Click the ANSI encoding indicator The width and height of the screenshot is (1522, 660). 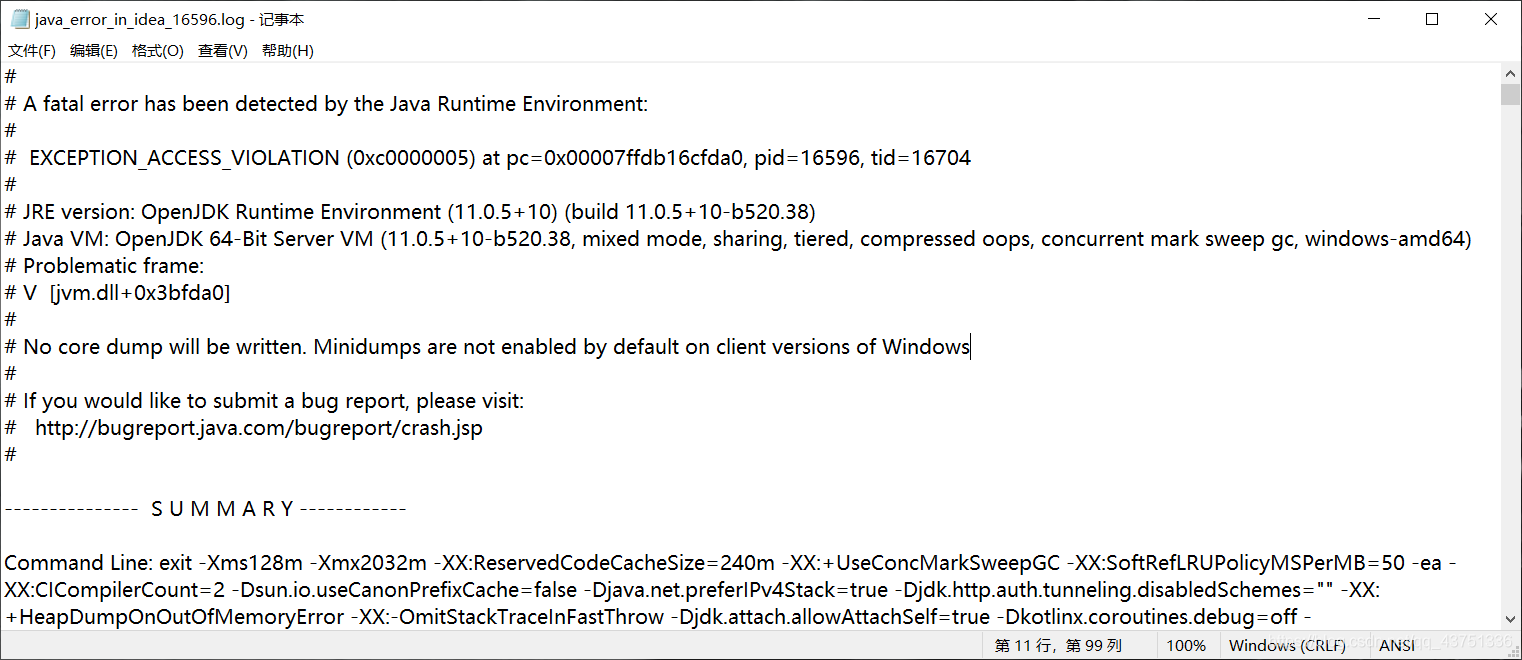(x=1396, y=645)
